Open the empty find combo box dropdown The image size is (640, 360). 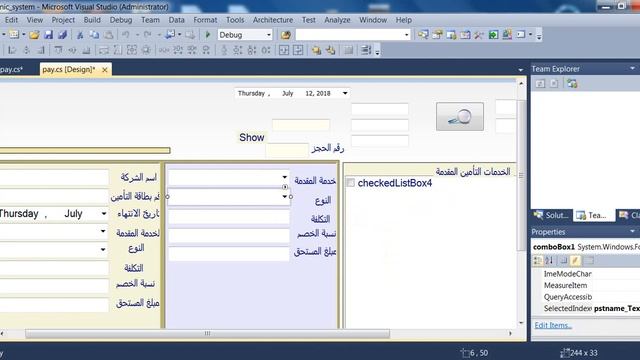coord(406,35)
